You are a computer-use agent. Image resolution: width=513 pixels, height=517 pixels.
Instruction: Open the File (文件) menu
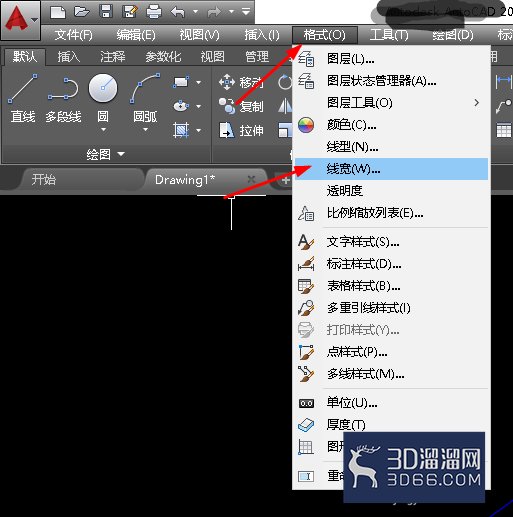tap(73, 35)
